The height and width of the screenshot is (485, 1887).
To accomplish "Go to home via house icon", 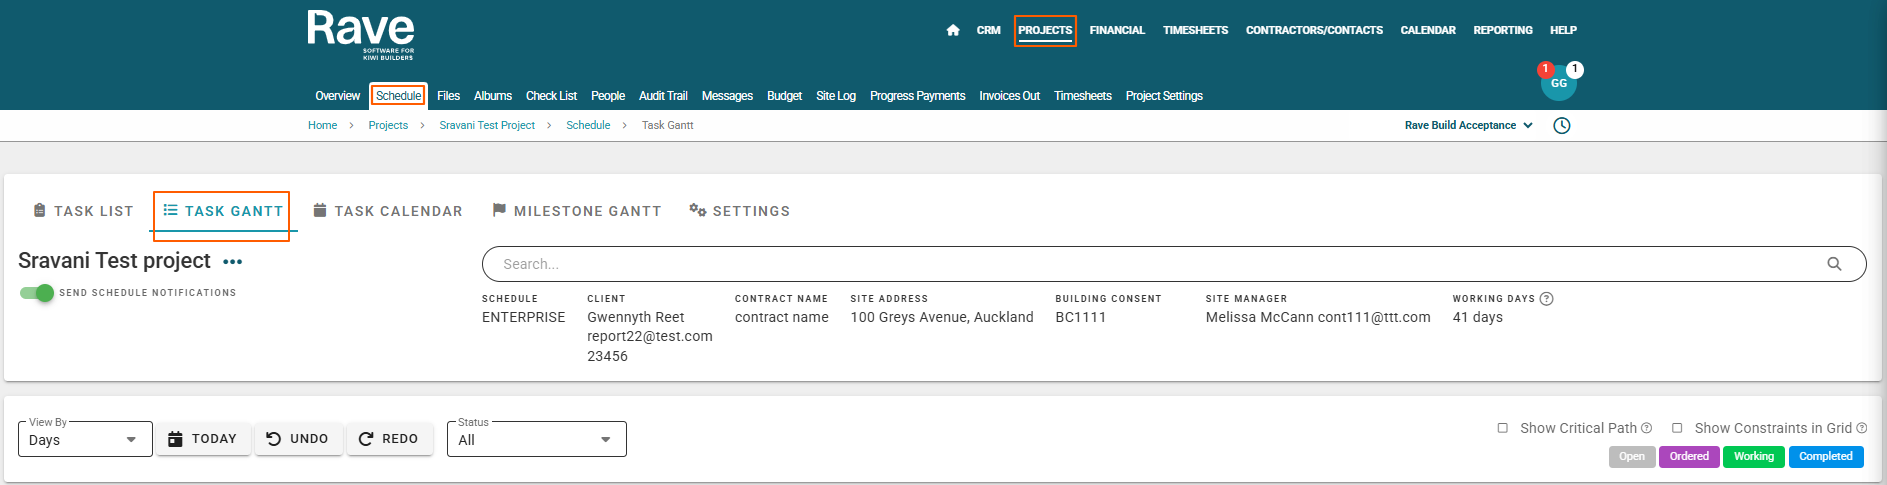I will [x=952, y=30].
